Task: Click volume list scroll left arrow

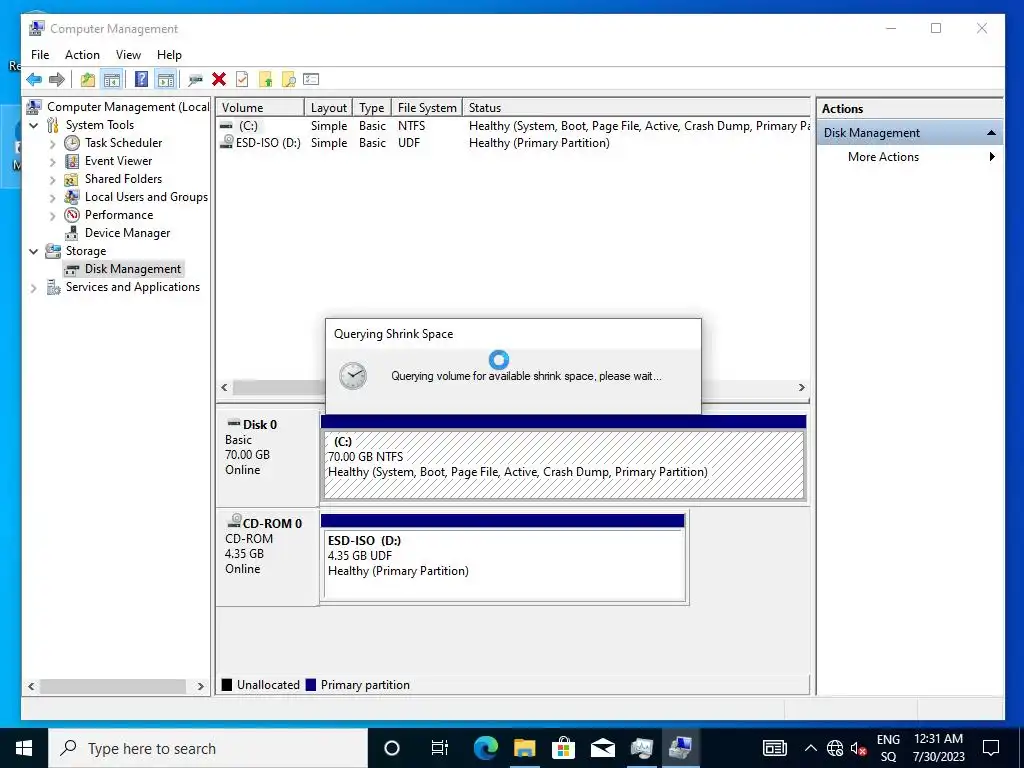Action: pyautogui.click(x=225, y=387)
